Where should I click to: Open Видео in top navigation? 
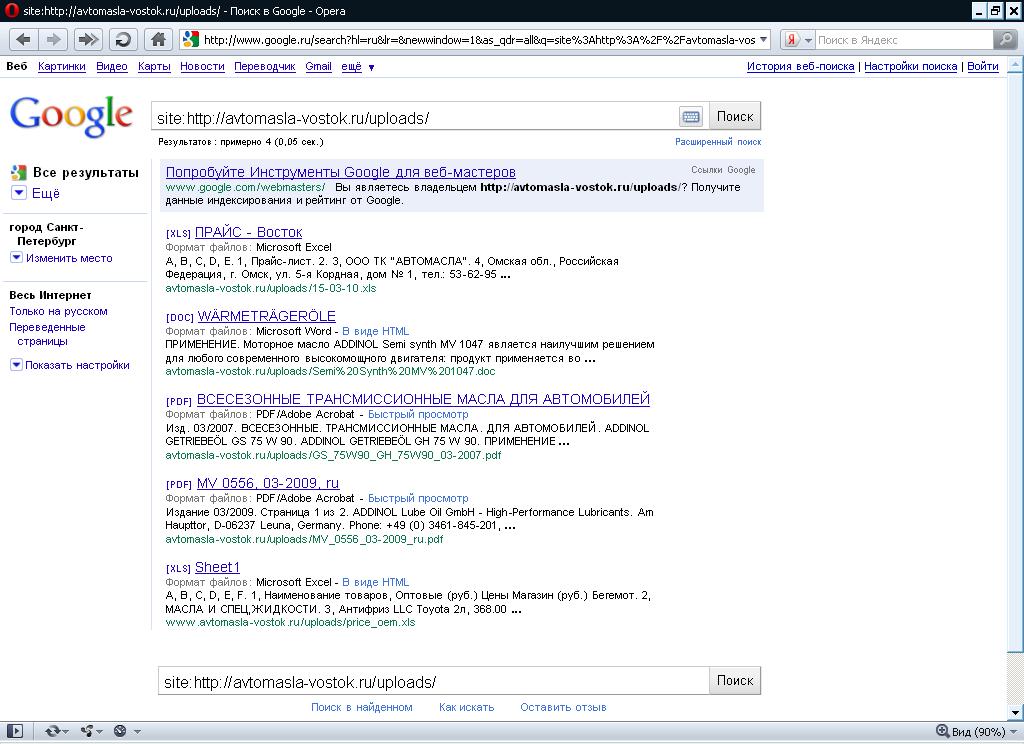[112, 67]
